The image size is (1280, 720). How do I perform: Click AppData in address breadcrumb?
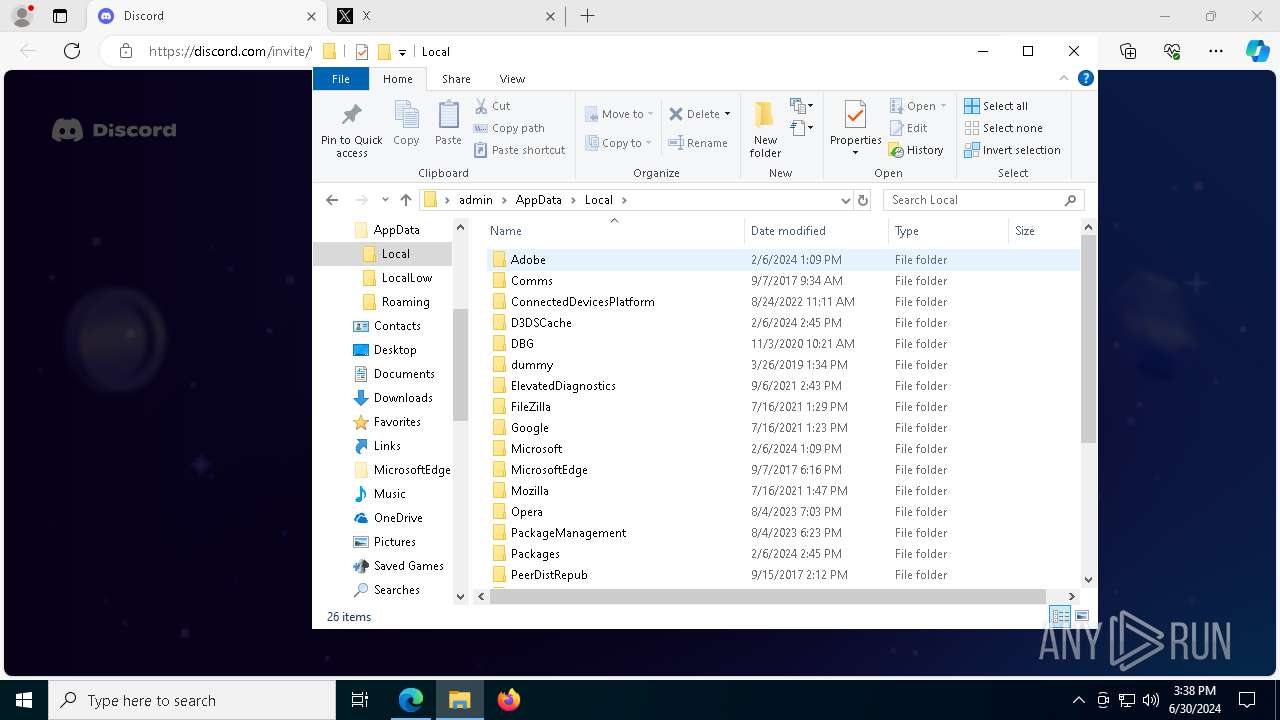539,200
